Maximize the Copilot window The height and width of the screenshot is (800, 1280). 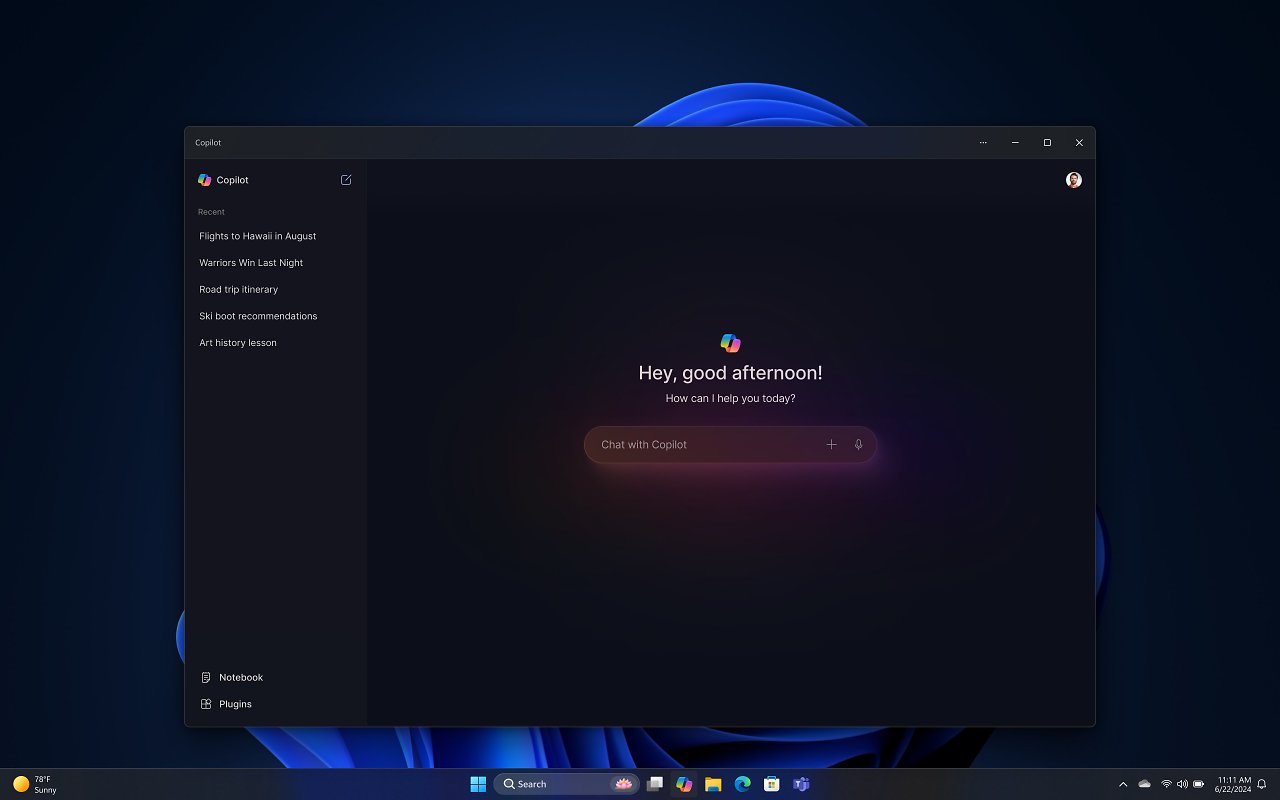point(1047,143)
